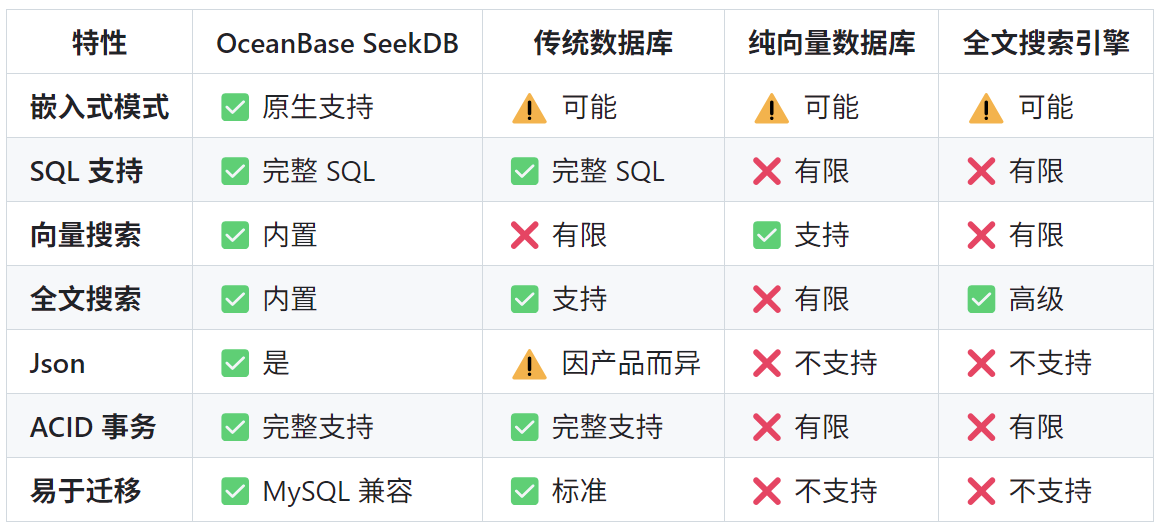
Task: Click the green check beside 原生支持
Action: tap(235, 107)
